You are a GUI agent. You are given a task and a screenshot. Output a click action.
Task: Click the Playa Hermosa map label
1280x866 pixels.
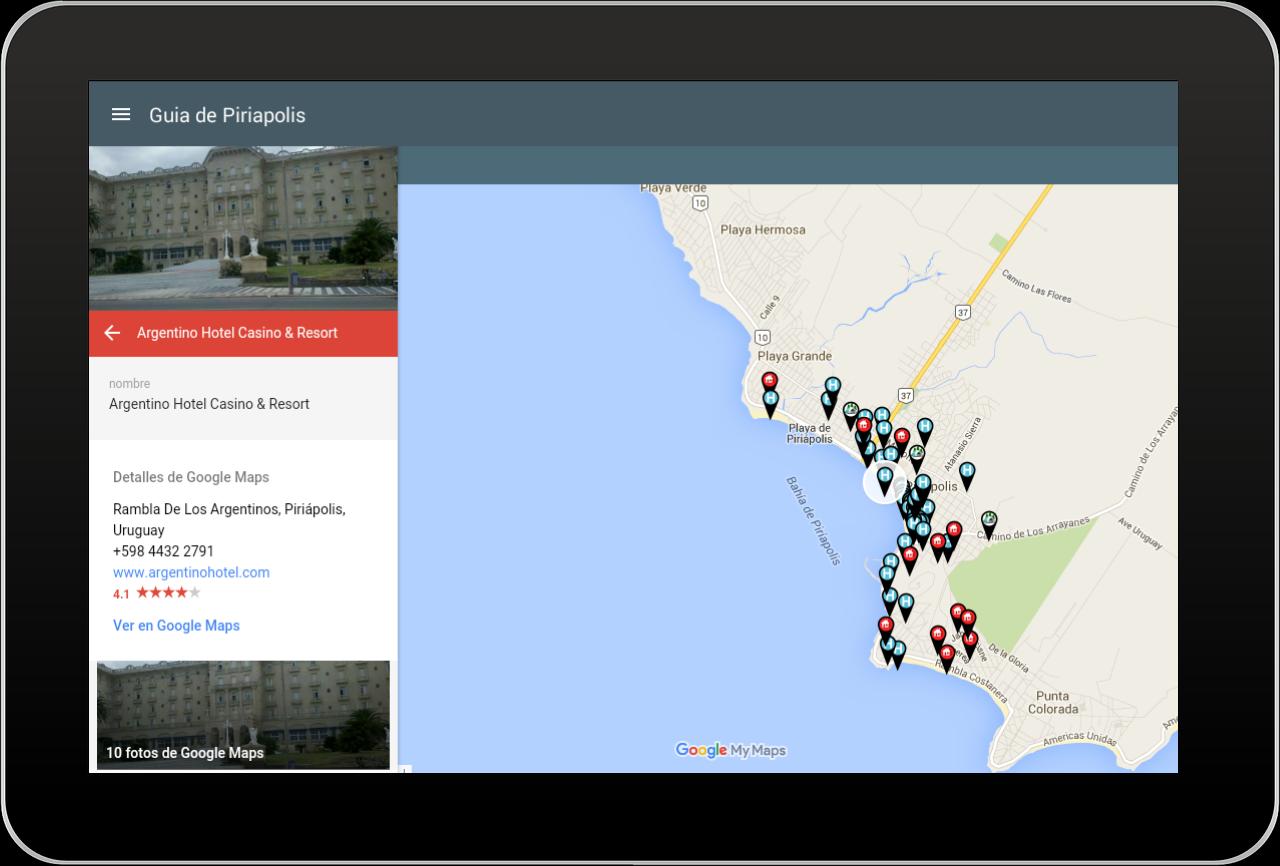(762, 230)
